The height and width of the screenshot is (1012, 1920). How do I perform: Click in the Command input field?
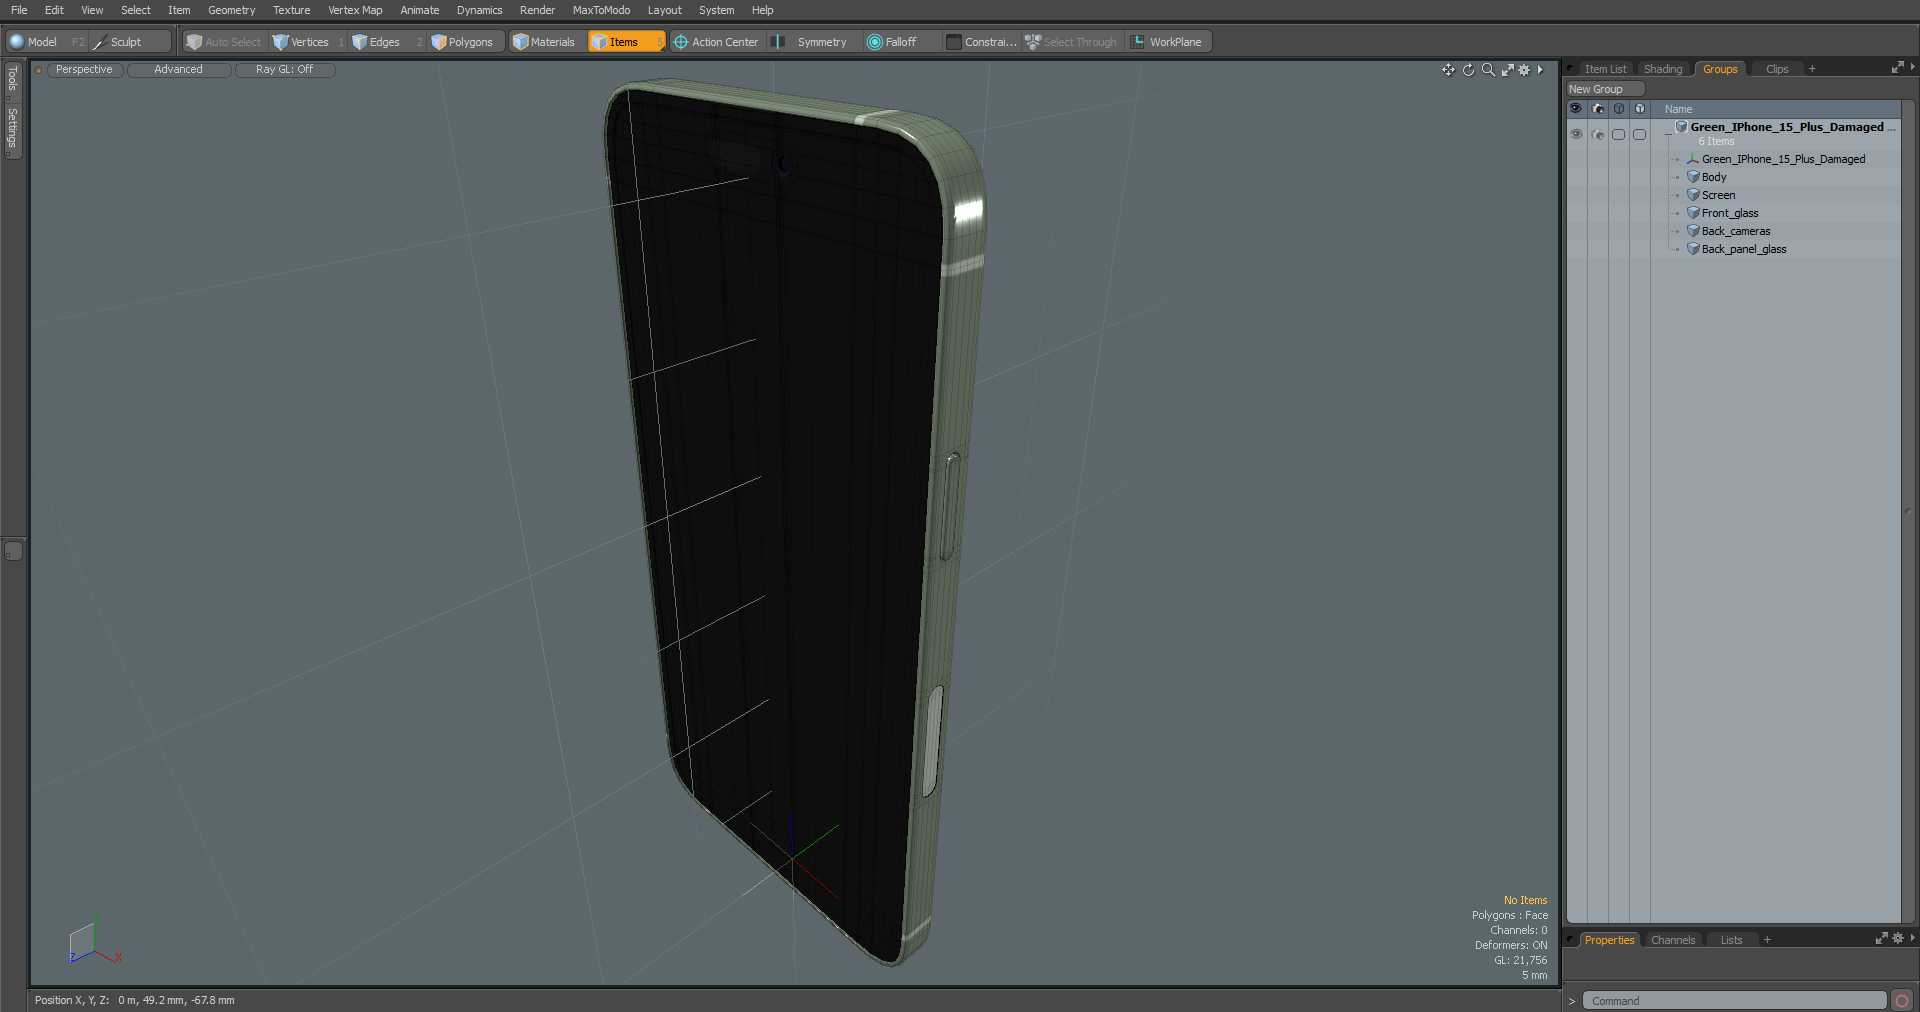pos(1735,1000)
